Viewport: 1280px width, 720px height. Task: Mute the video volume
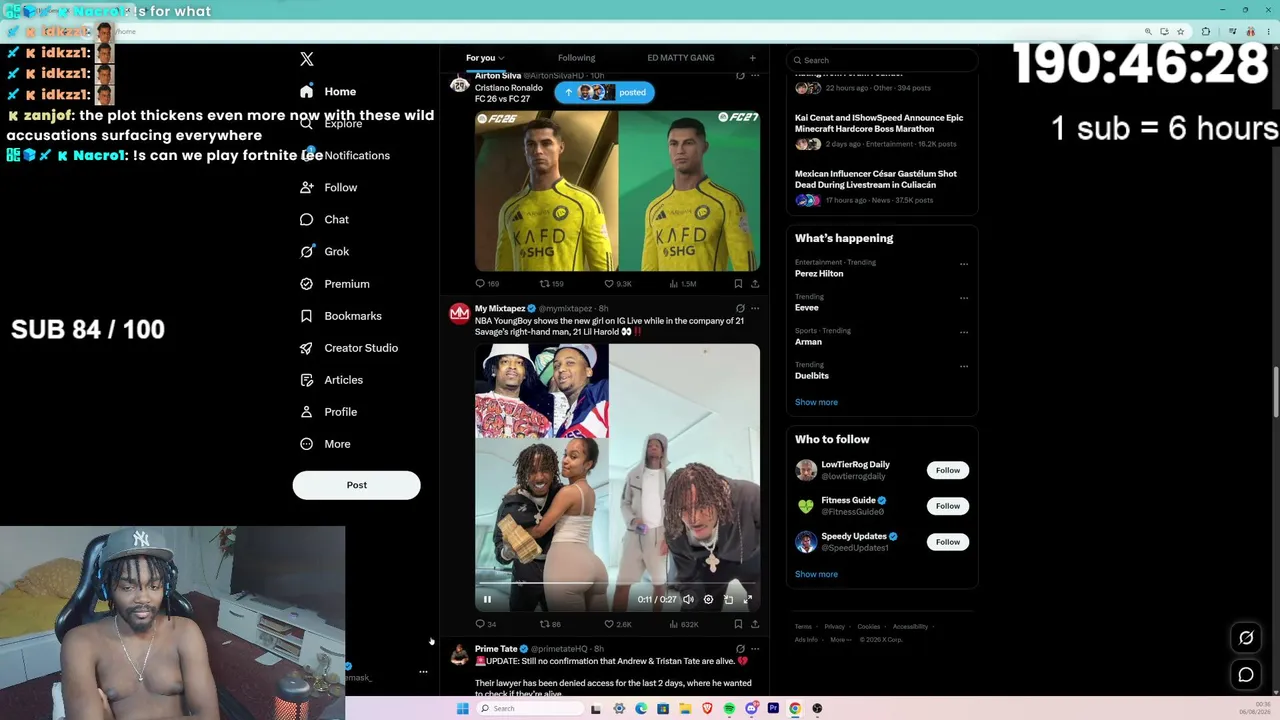click(688, 599)
